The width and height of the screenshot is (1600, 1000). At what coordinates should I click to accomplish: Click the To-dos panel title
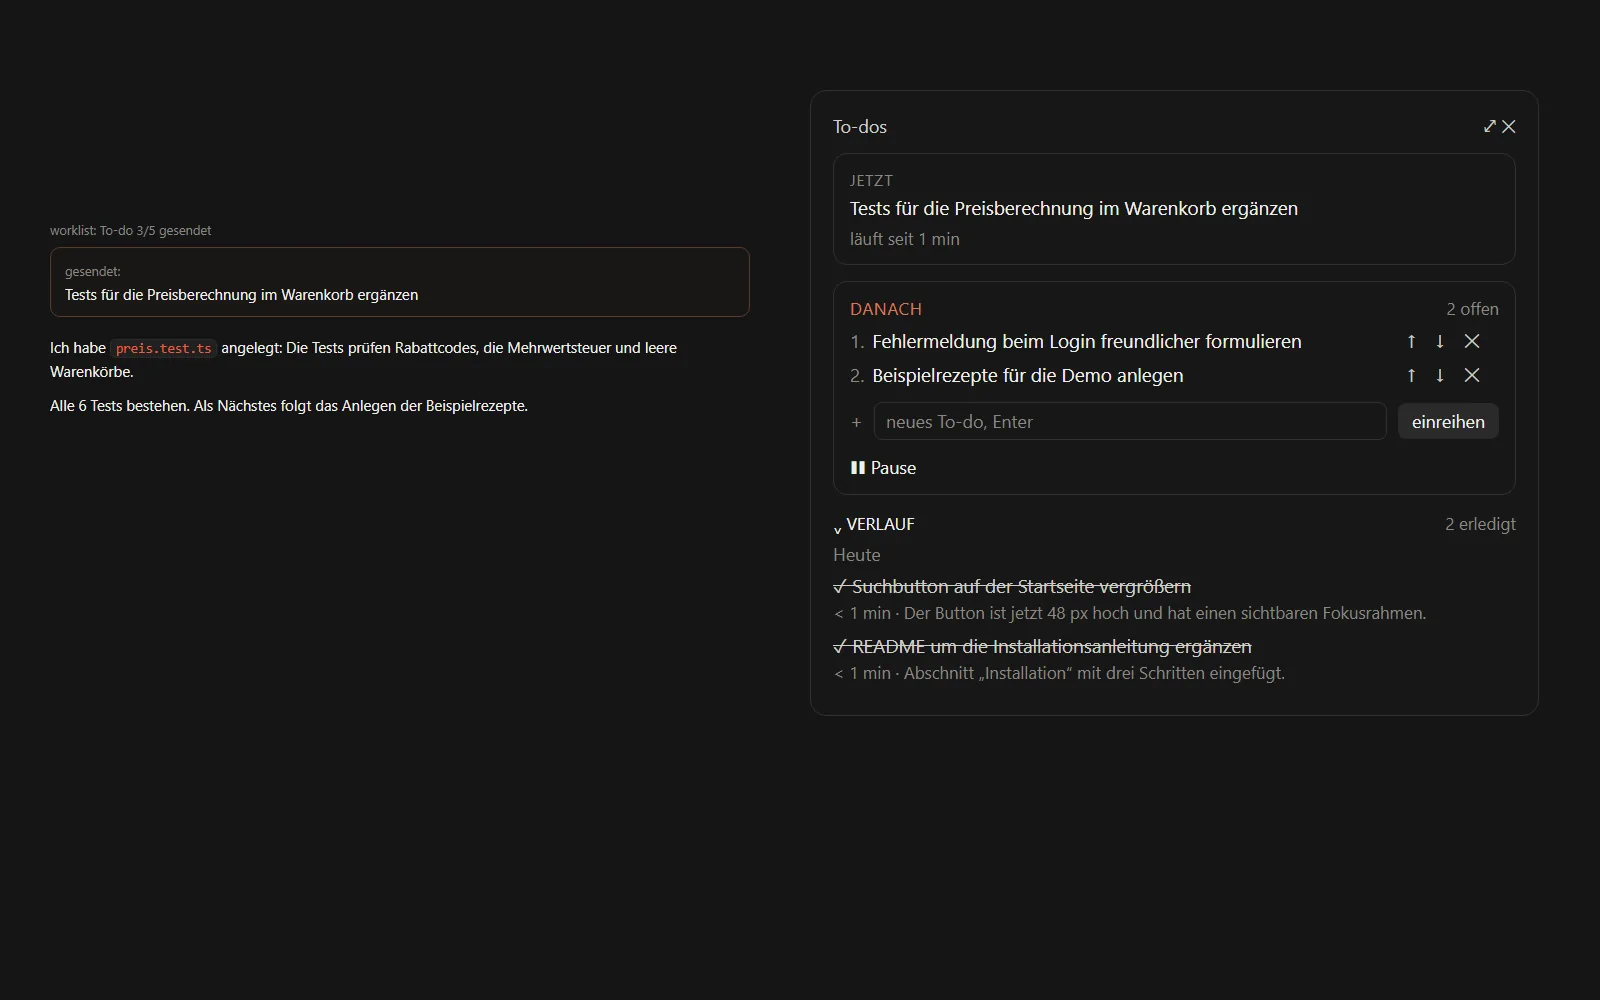tap(860, 127)
